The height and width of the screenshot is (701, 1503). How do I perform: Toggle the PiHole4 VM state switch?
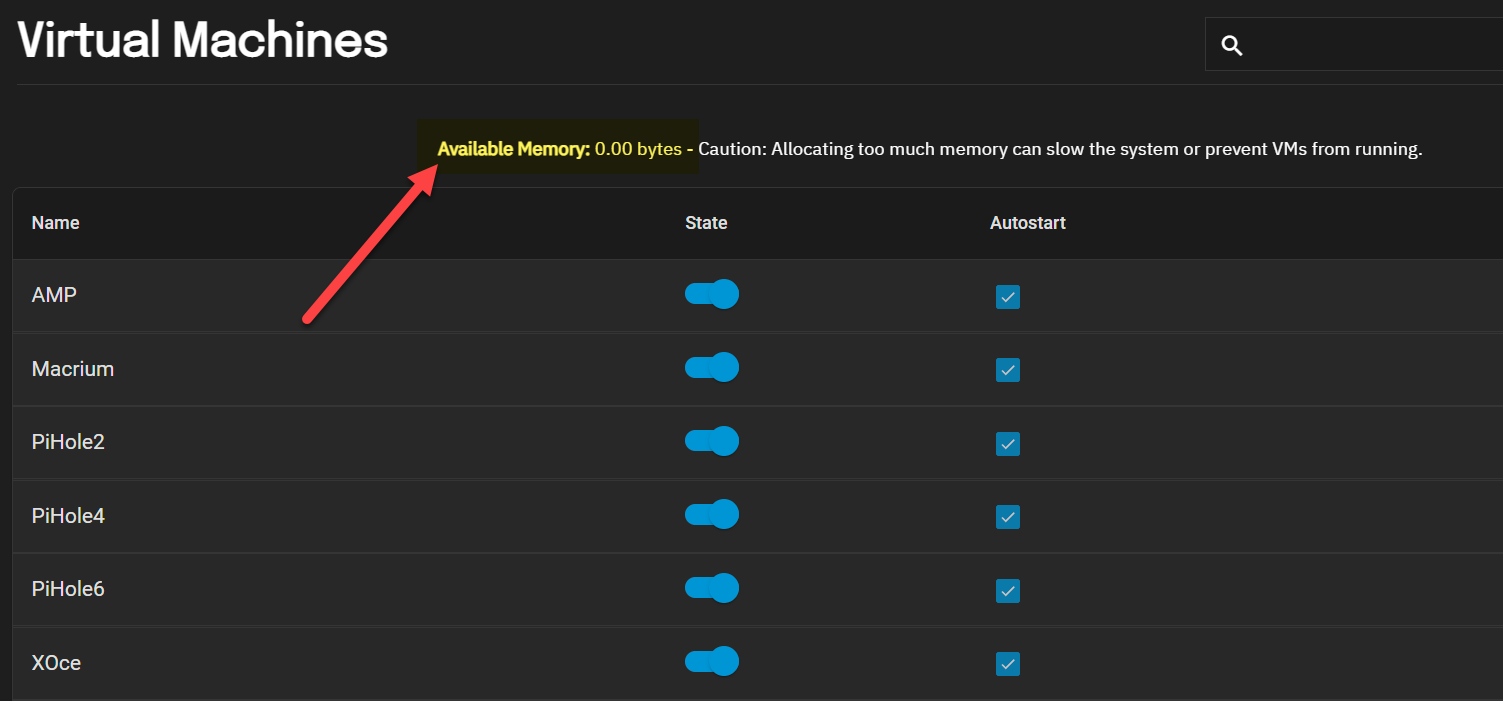click(x=712, y=514)
